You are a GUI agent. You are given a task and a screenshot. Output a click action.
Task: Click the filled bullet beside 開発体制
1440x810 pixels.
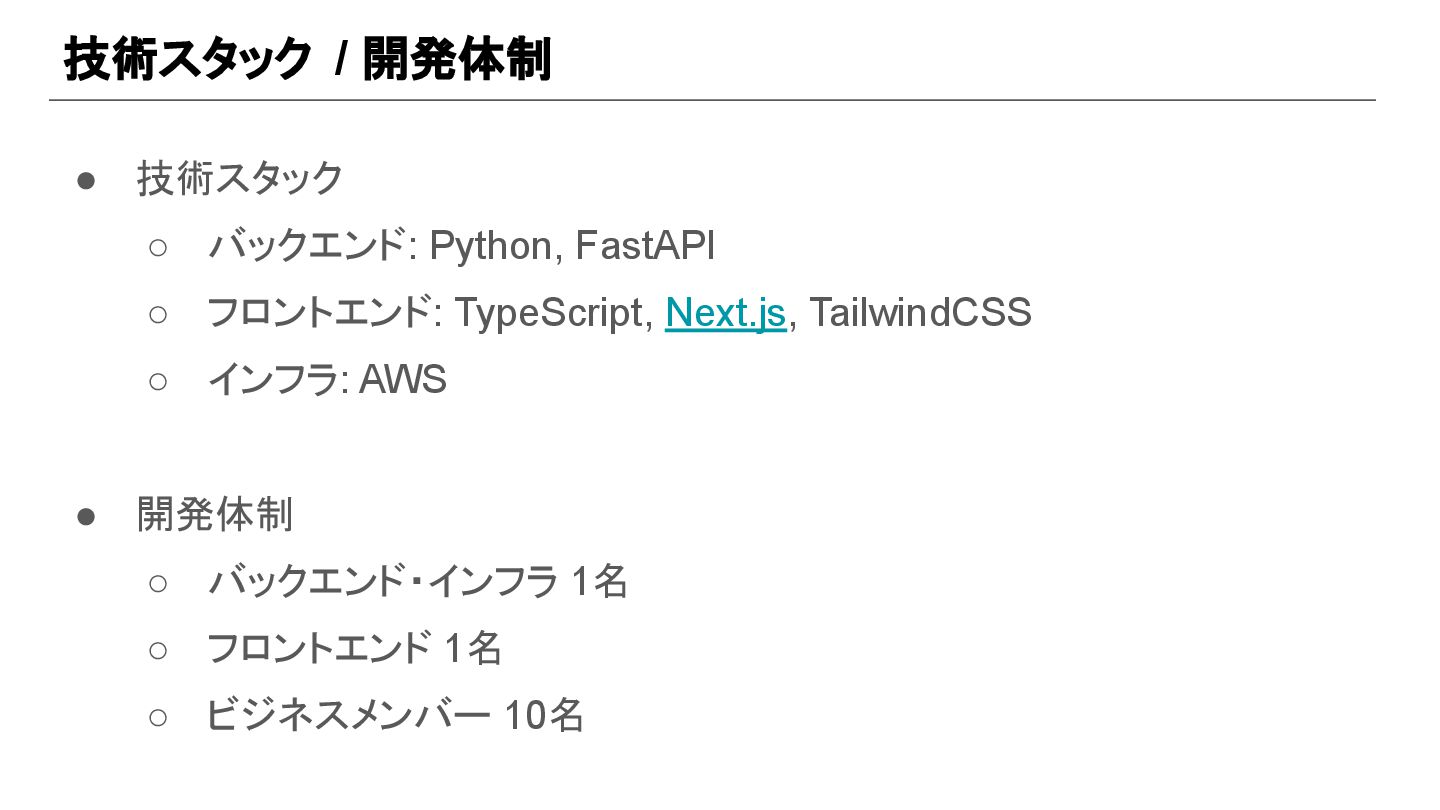pyautogui.click(x=86, y=516)
